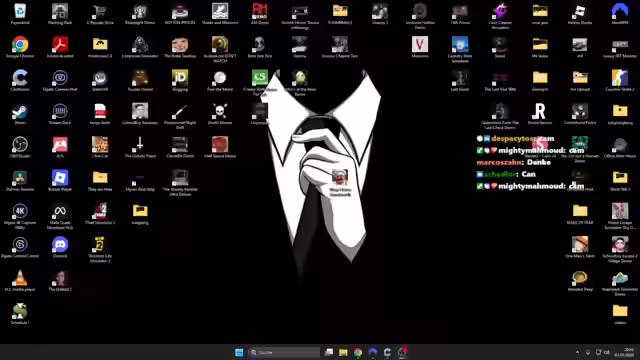The width and height of the screenshot is (640, 360).
Task: Open the OBS Studio shortcut
Action: coord(20,146)
